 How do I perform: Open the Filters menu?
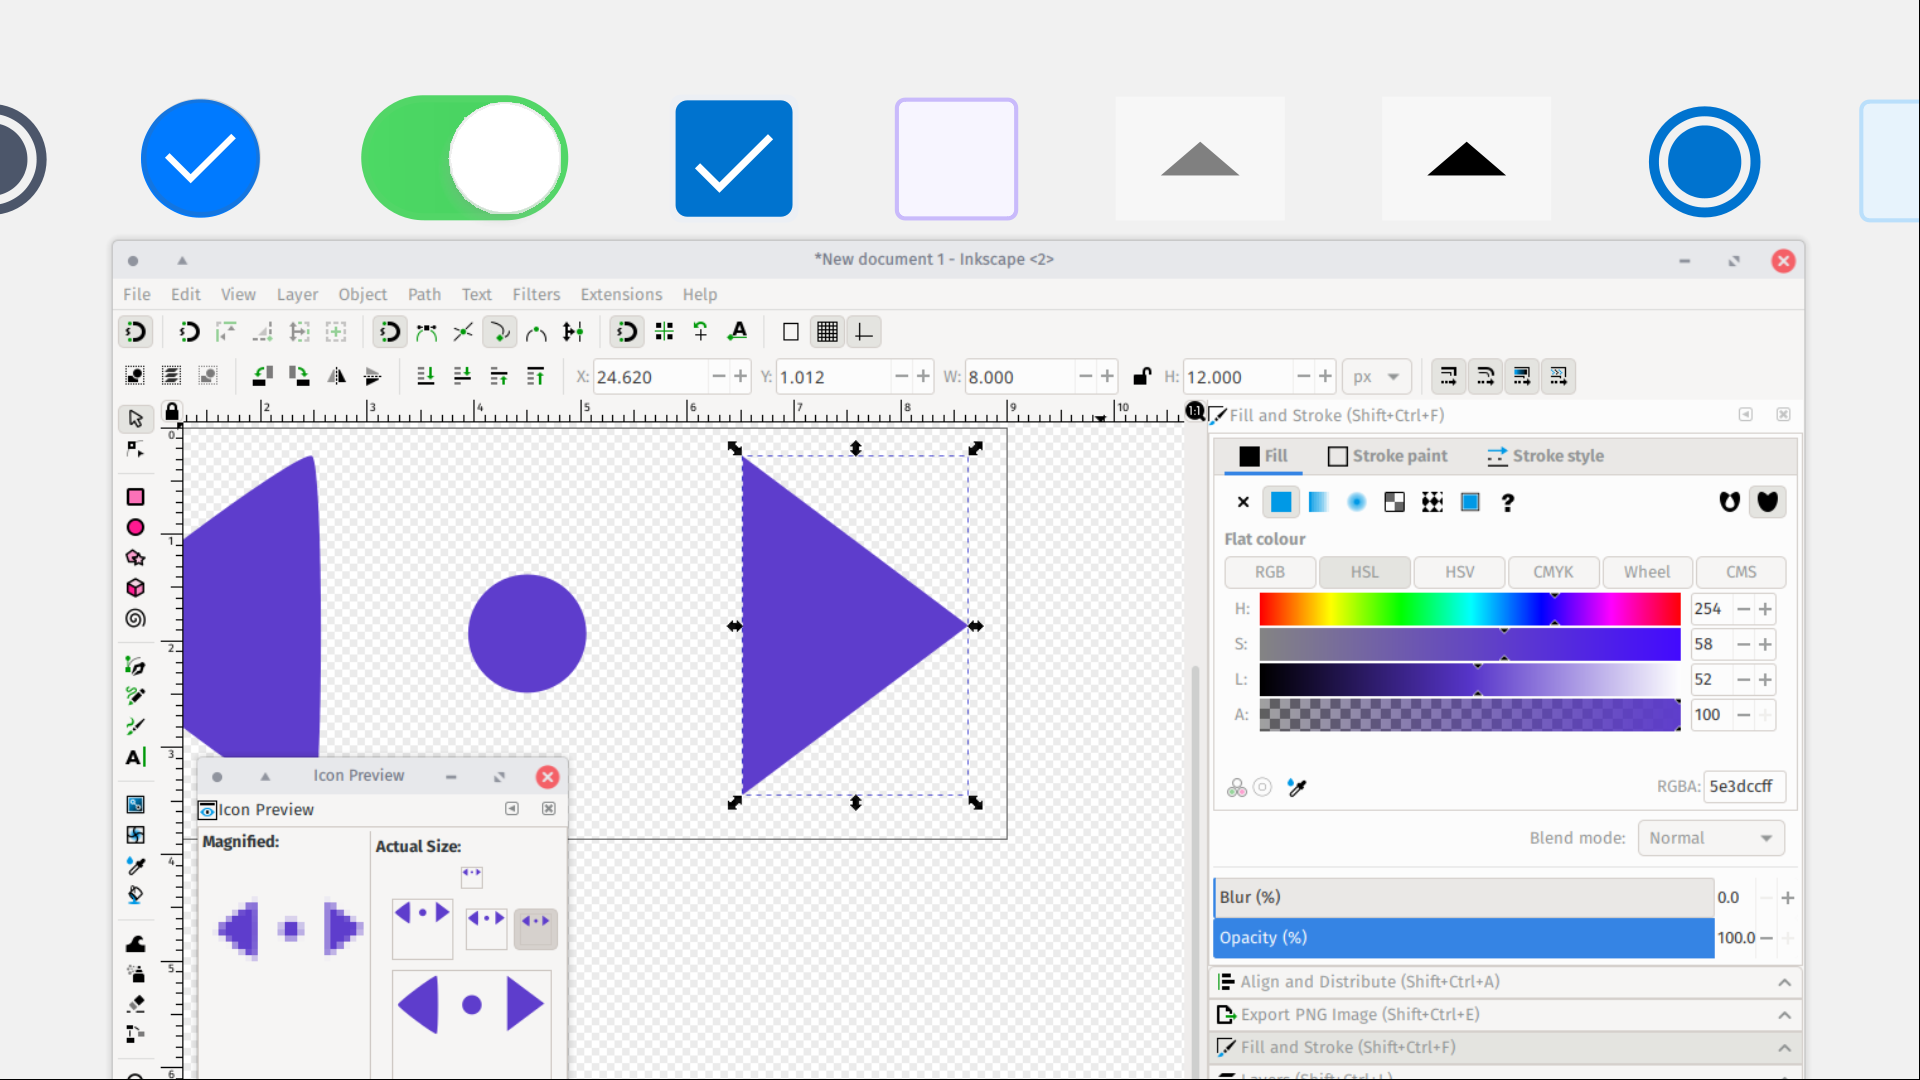536,294
